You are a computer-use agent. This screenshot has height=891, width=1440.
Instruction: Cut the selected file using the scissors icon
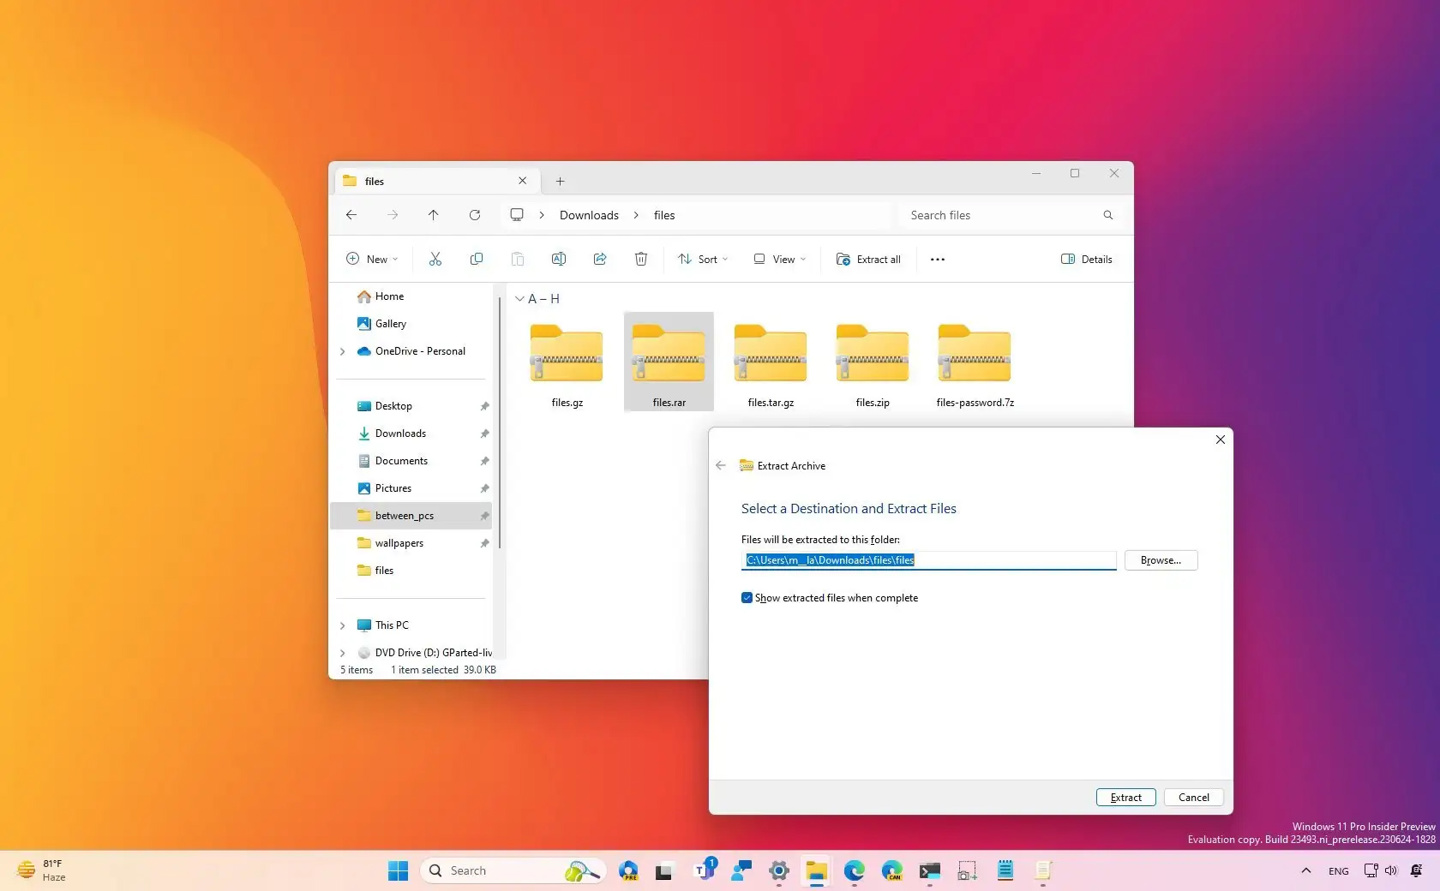click(435, 259)
